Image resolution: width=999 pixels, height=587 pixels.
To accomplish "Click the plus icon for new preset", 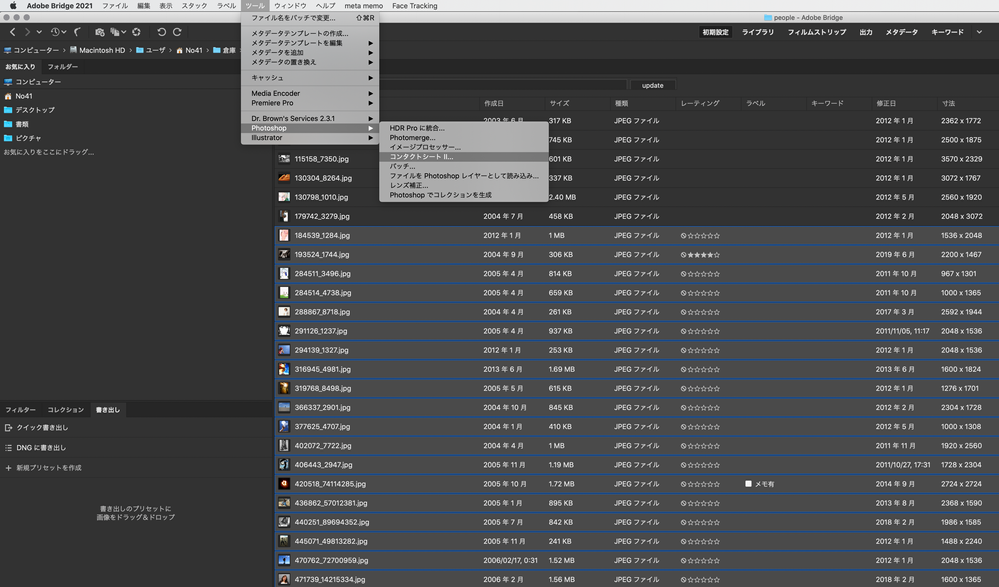I will (8, 468).
